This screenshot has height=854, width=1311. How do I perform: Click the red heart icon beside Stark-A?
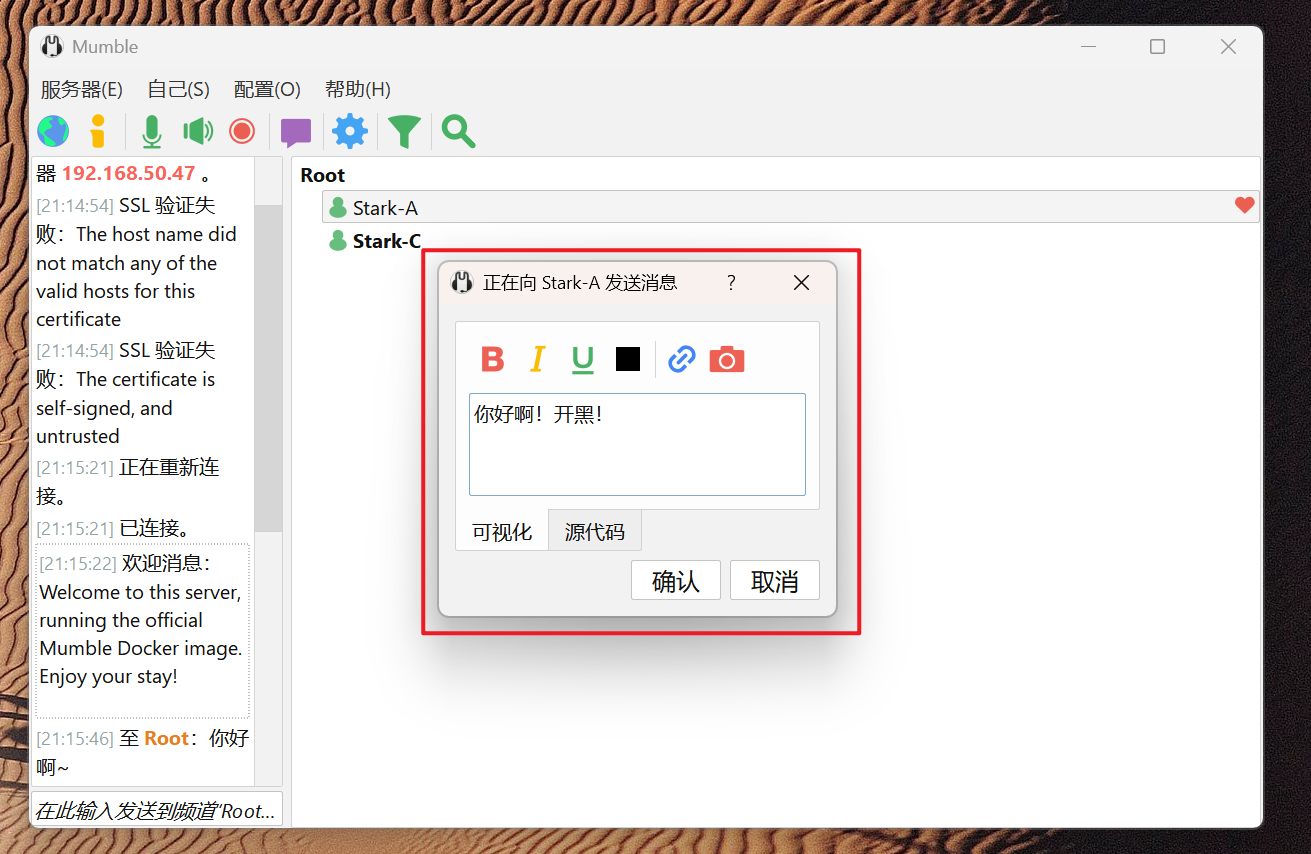[1244, 206]
